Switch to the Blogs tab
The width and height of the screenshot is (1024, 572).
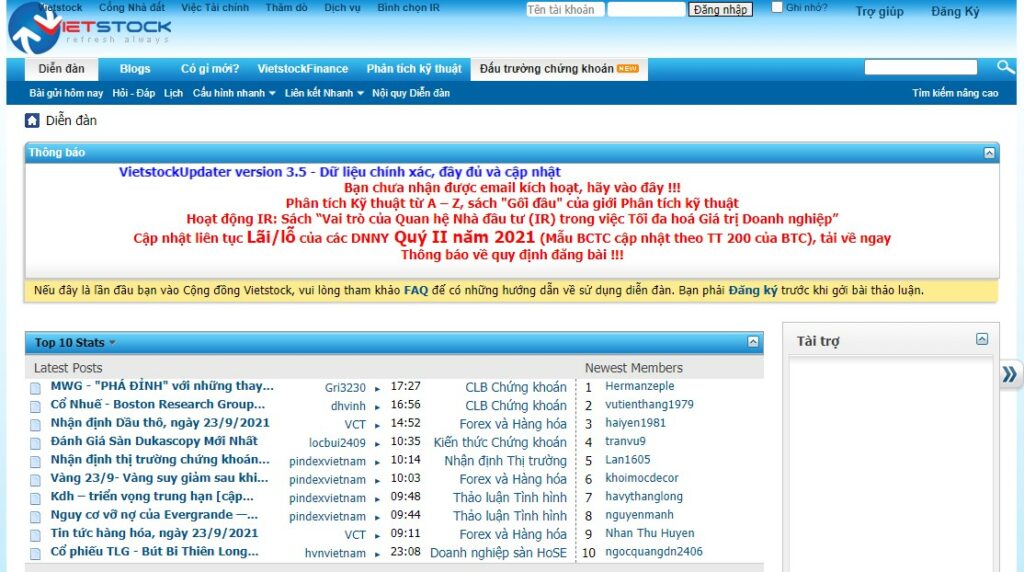point(135,69)
